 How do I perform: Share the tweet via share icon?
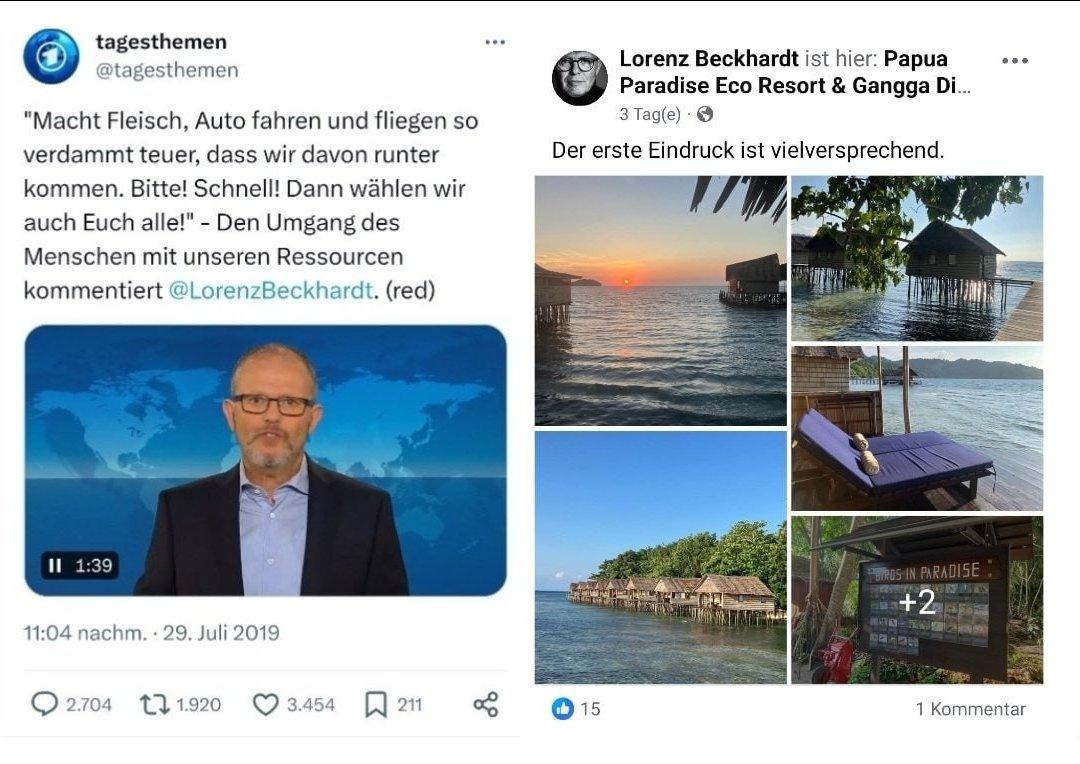486,704
